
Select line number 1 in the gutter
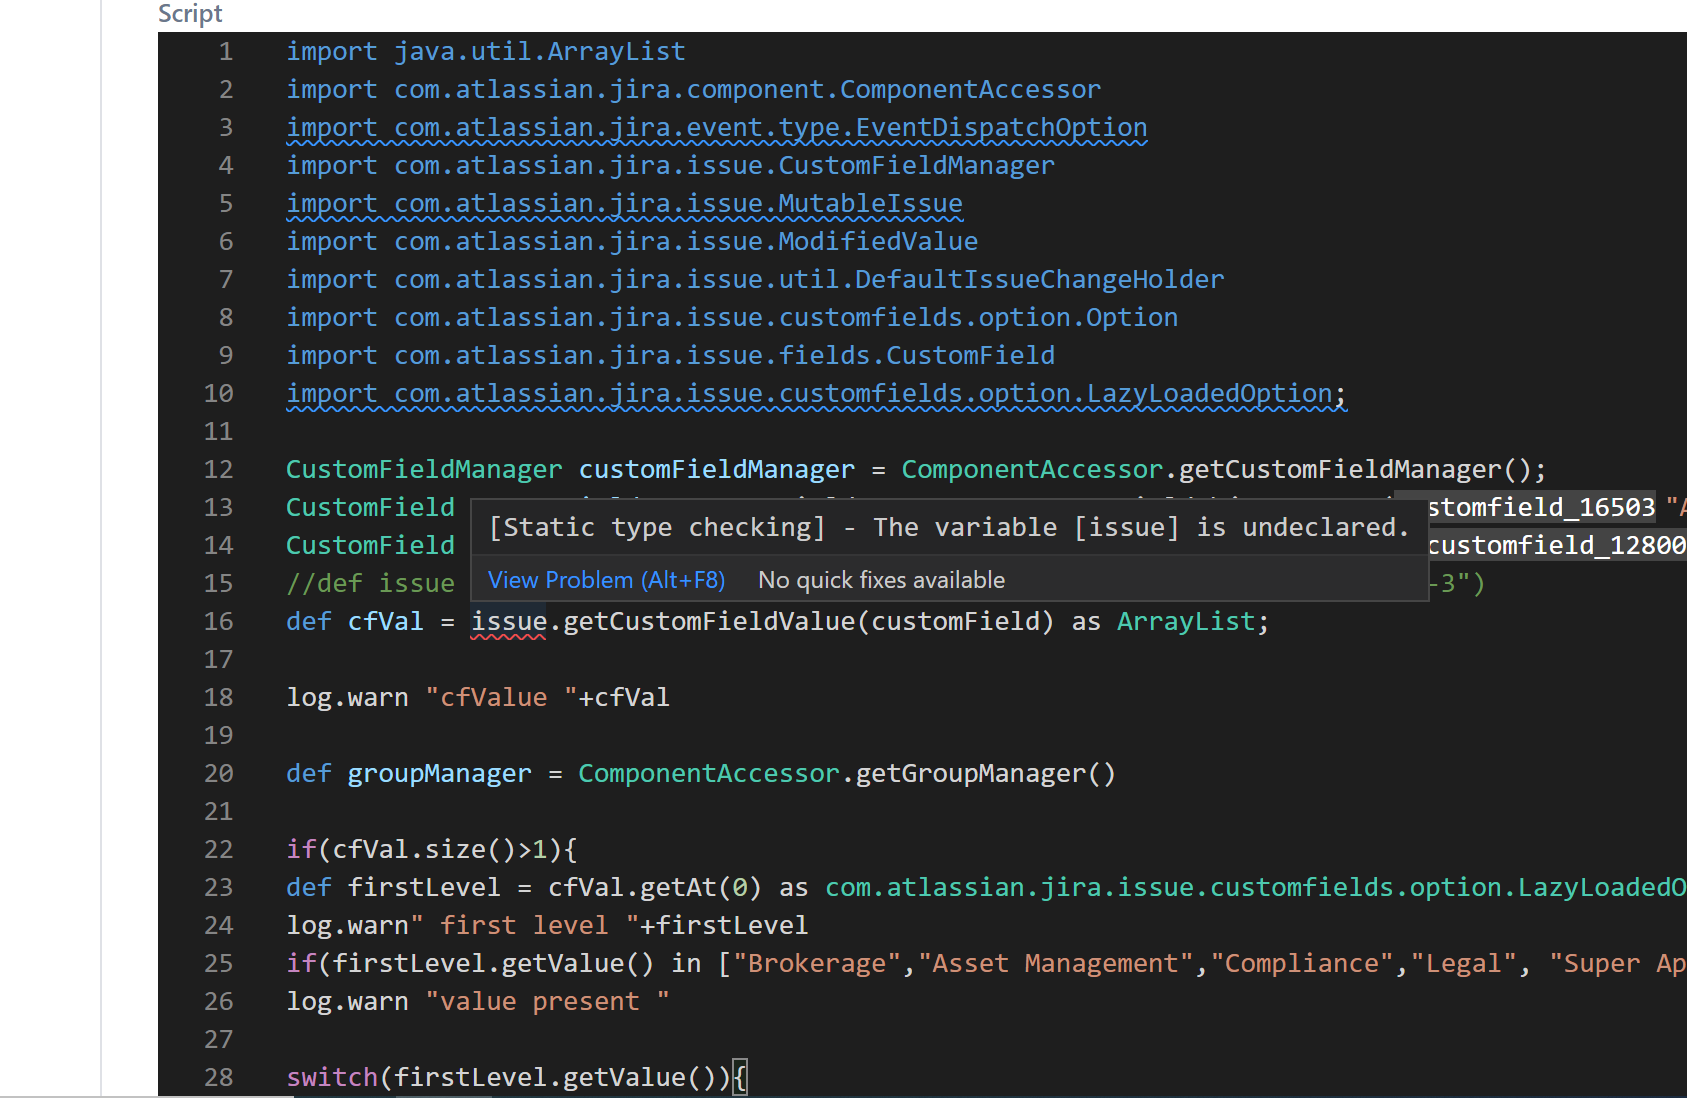coord(226,50)
